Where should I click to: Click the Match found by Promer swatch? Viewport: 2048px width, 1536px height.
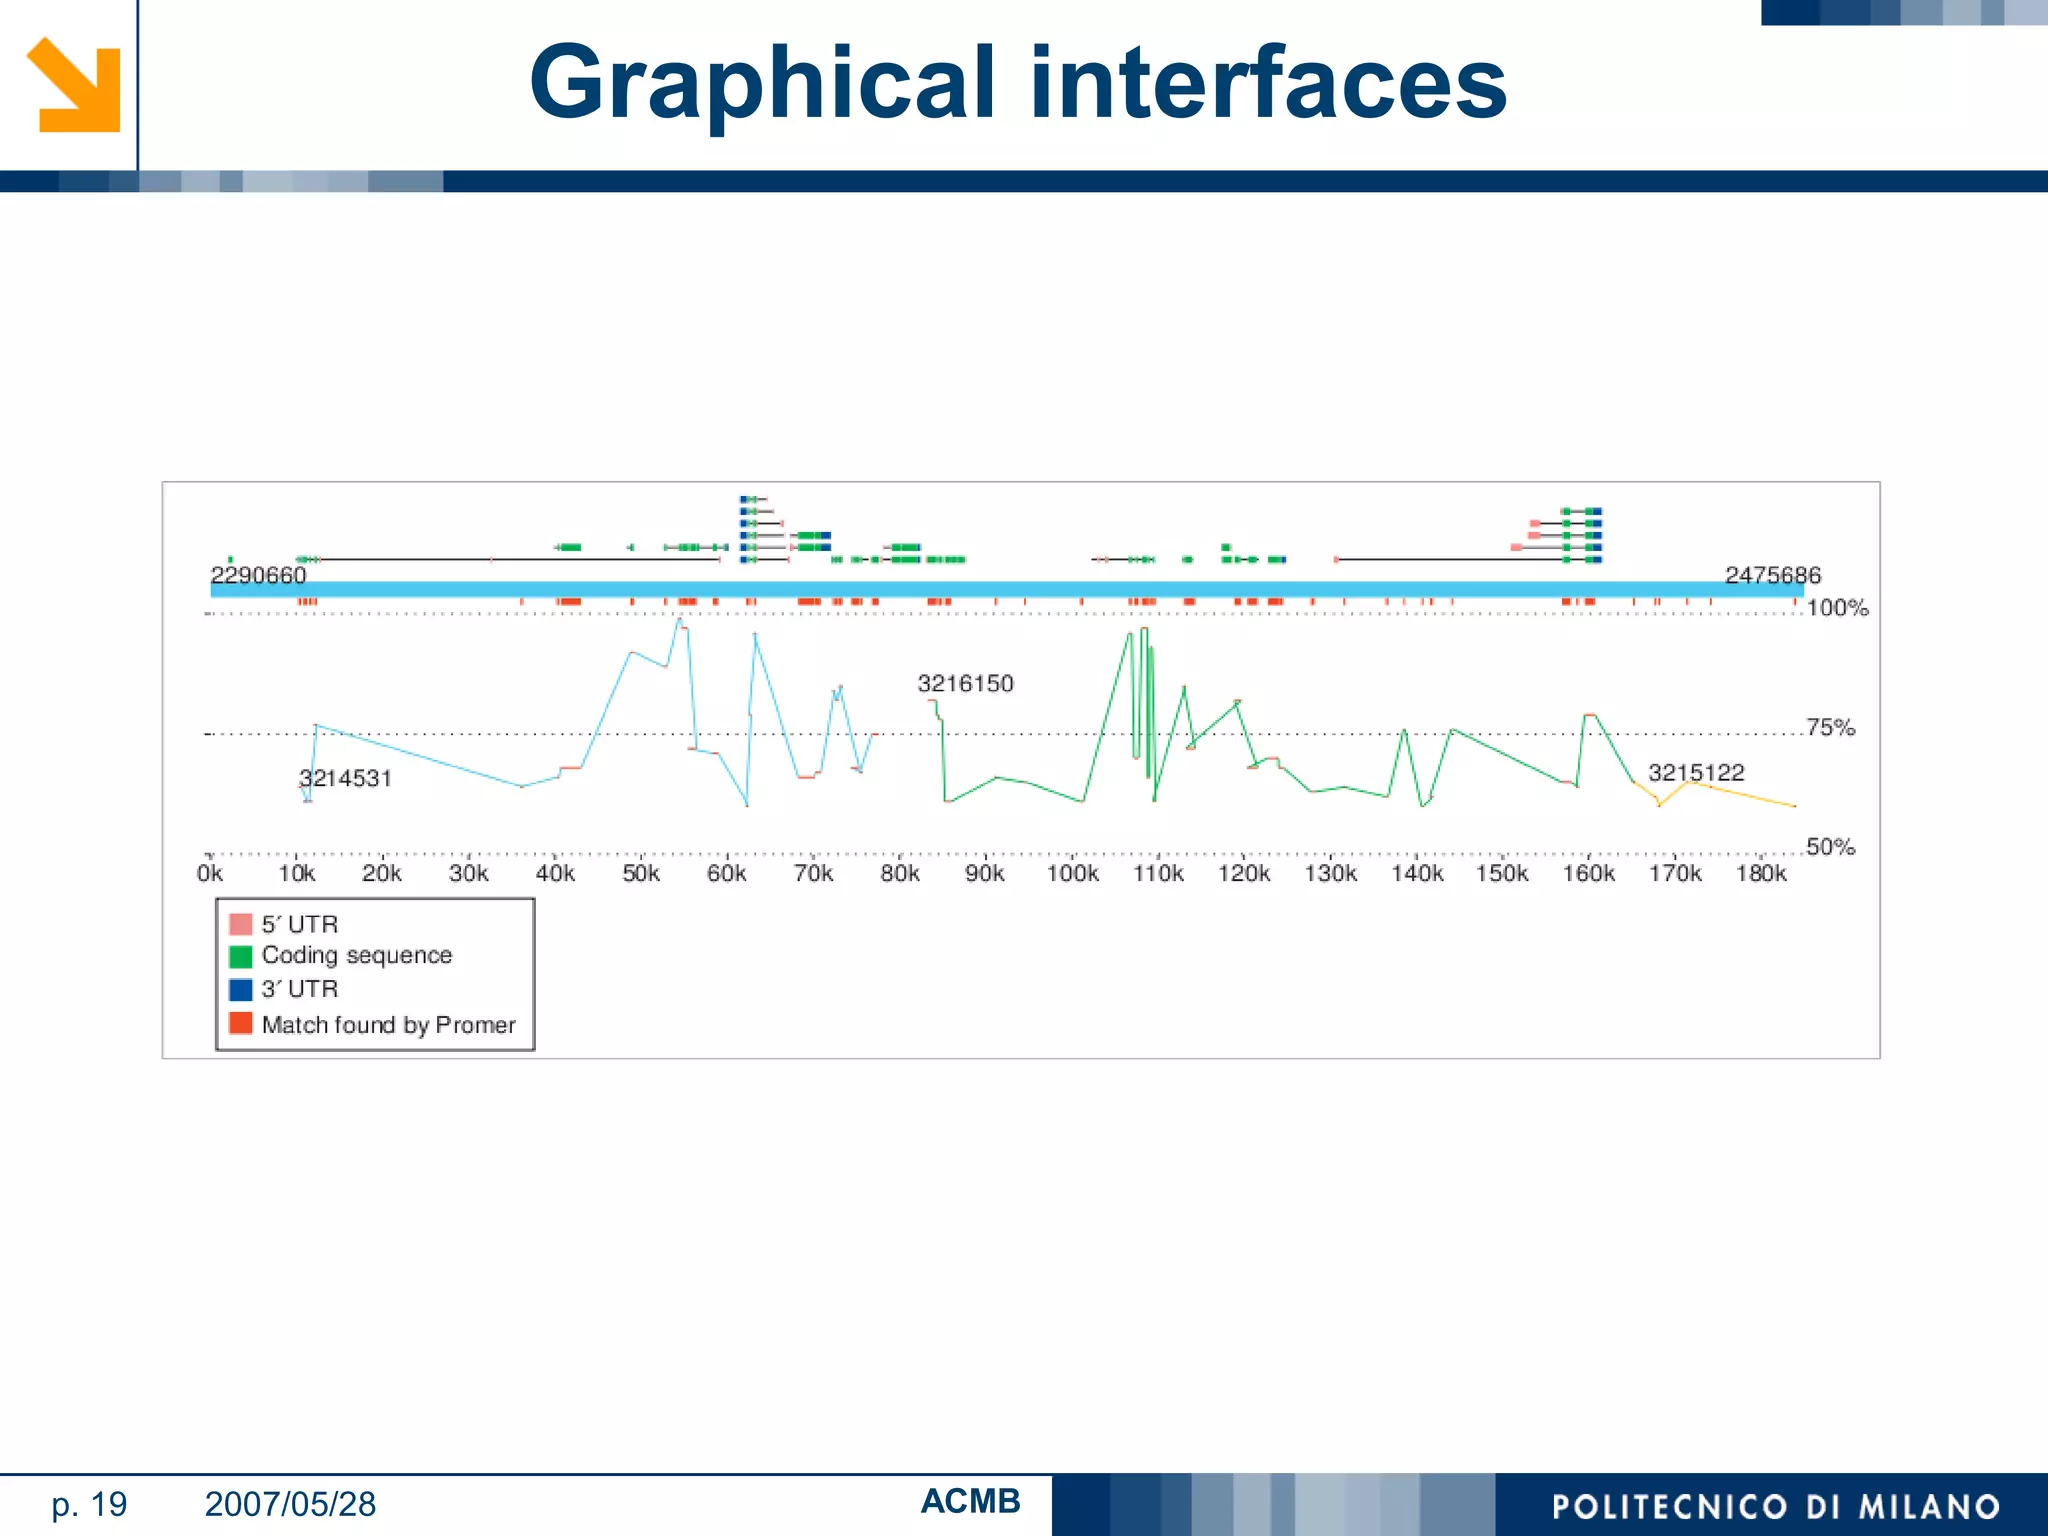pos(240,1023)
